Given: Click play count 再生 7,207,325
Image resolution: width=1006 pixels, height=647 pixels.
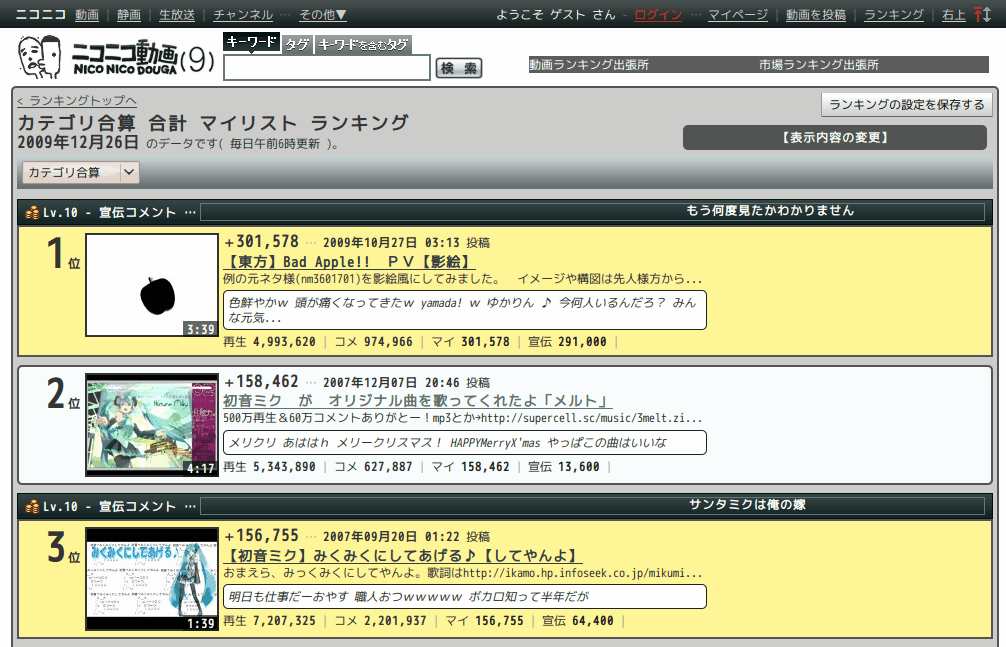Looking at the screenshot, I should click(x=269, y=621).
